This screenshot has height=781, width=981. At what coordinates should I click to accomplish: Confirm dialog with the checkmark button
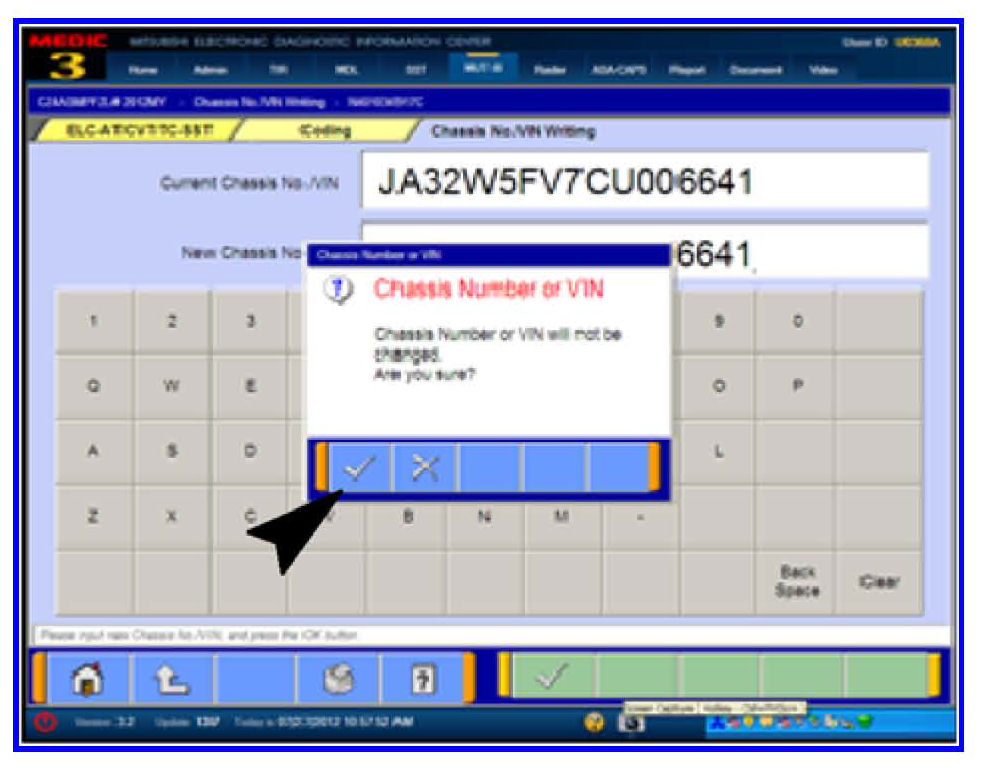(x=359, y=467)
